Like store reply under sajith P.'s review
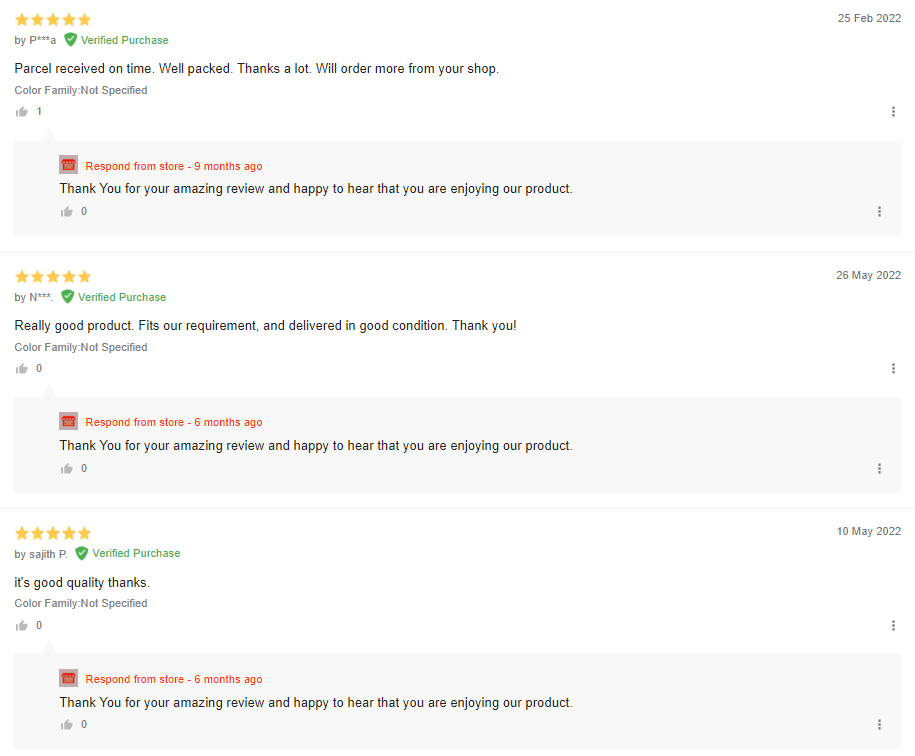Image resolution: width=915 pixels, height=756 pixels. [67, 725]
